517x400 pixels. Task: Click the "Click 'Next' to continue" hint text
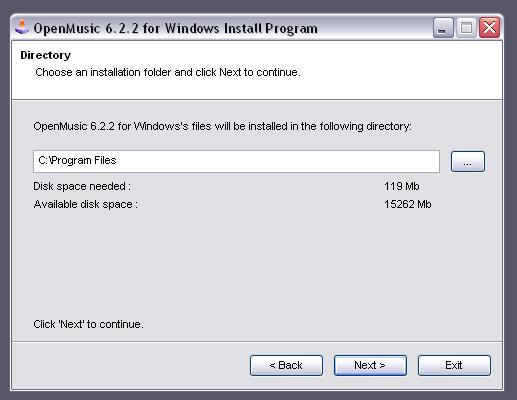[x=88, y=324]
